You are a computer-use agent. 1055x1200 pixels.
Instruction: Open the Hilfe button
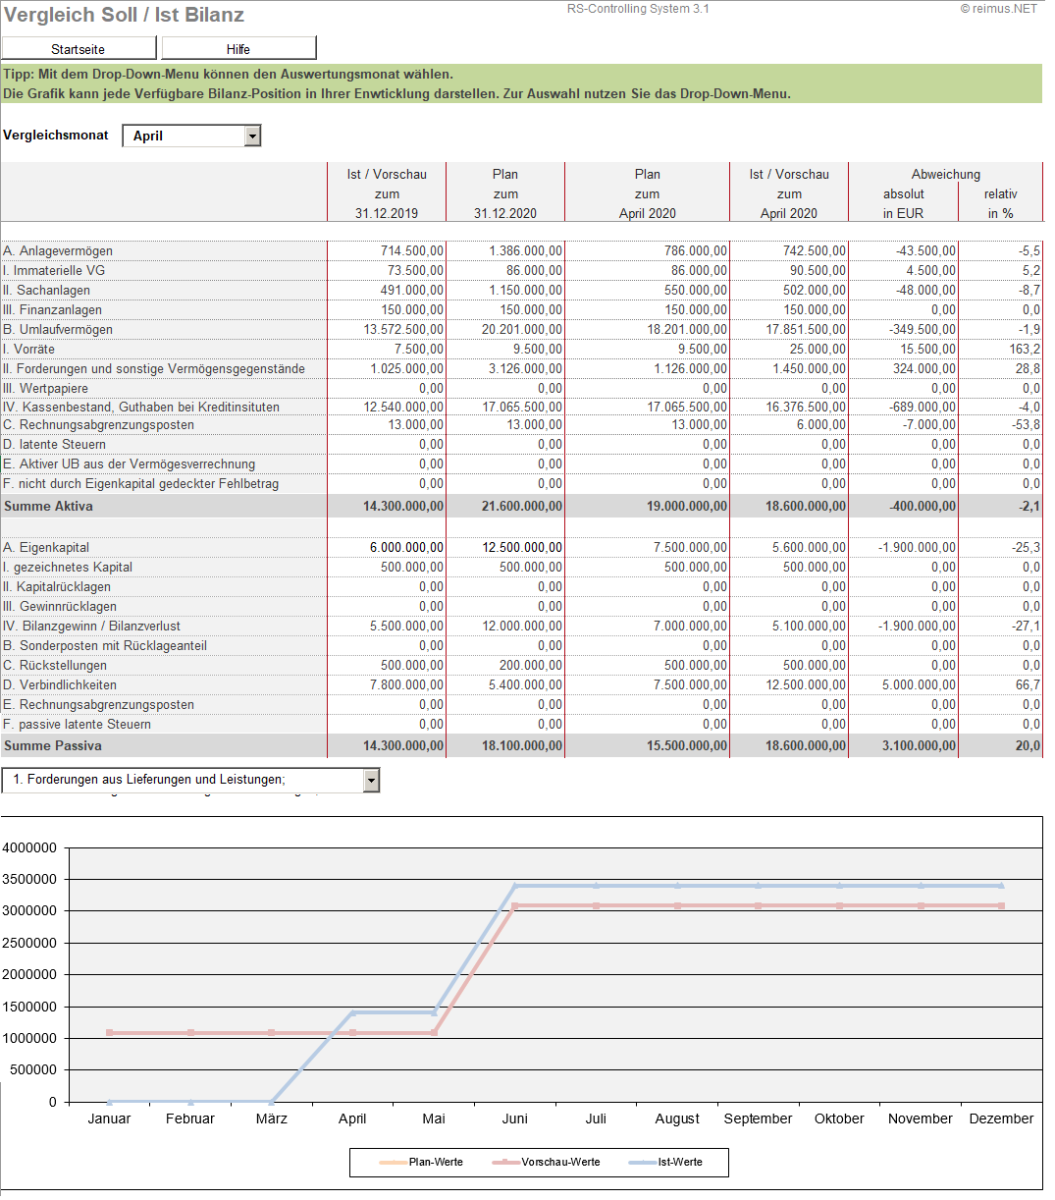(x=238, y=49)
